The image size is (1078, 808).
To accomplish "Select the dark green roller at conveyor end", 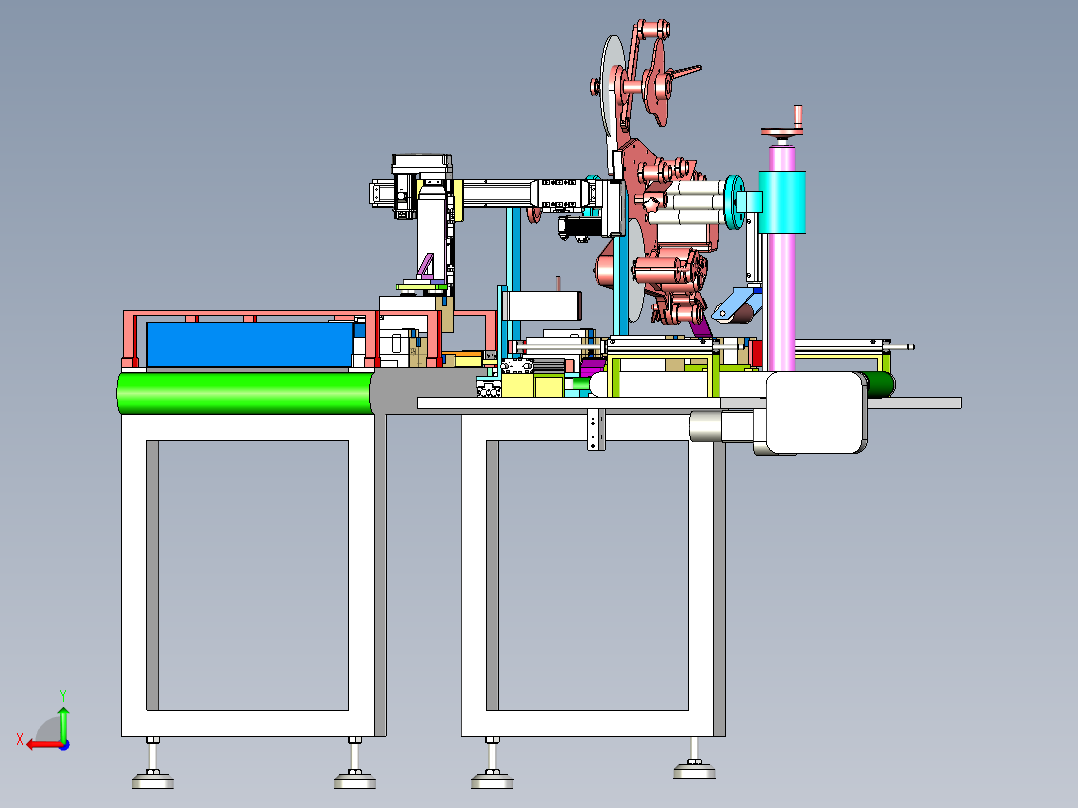I will point(881,385).
